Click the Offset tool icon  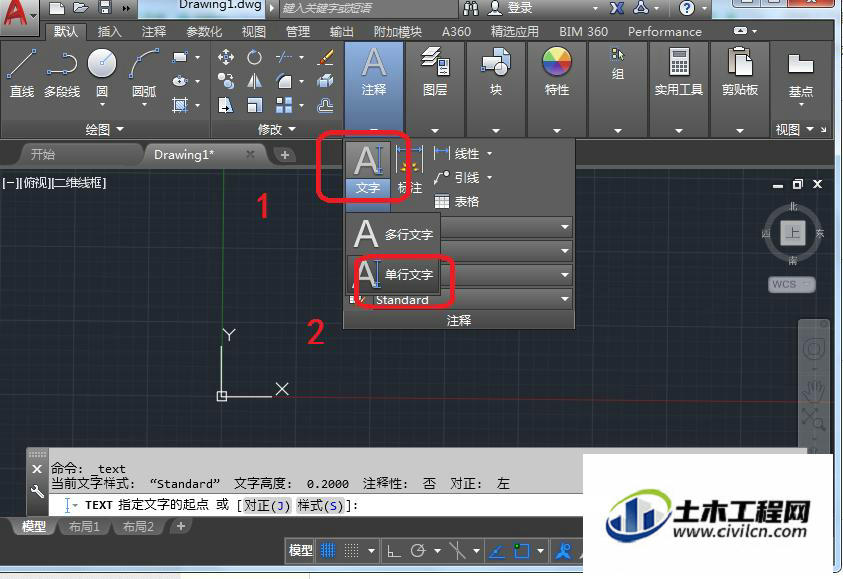(325, 105)
